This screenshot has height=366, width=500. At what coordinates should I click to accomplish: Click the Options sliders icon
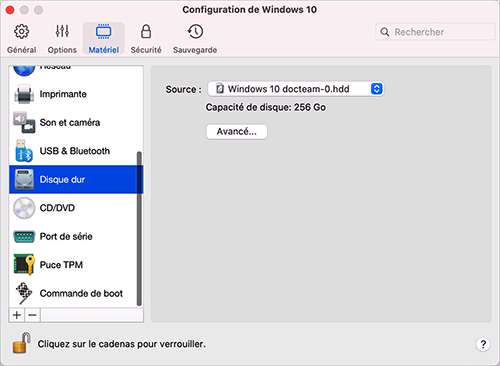(x=62, y=31)
